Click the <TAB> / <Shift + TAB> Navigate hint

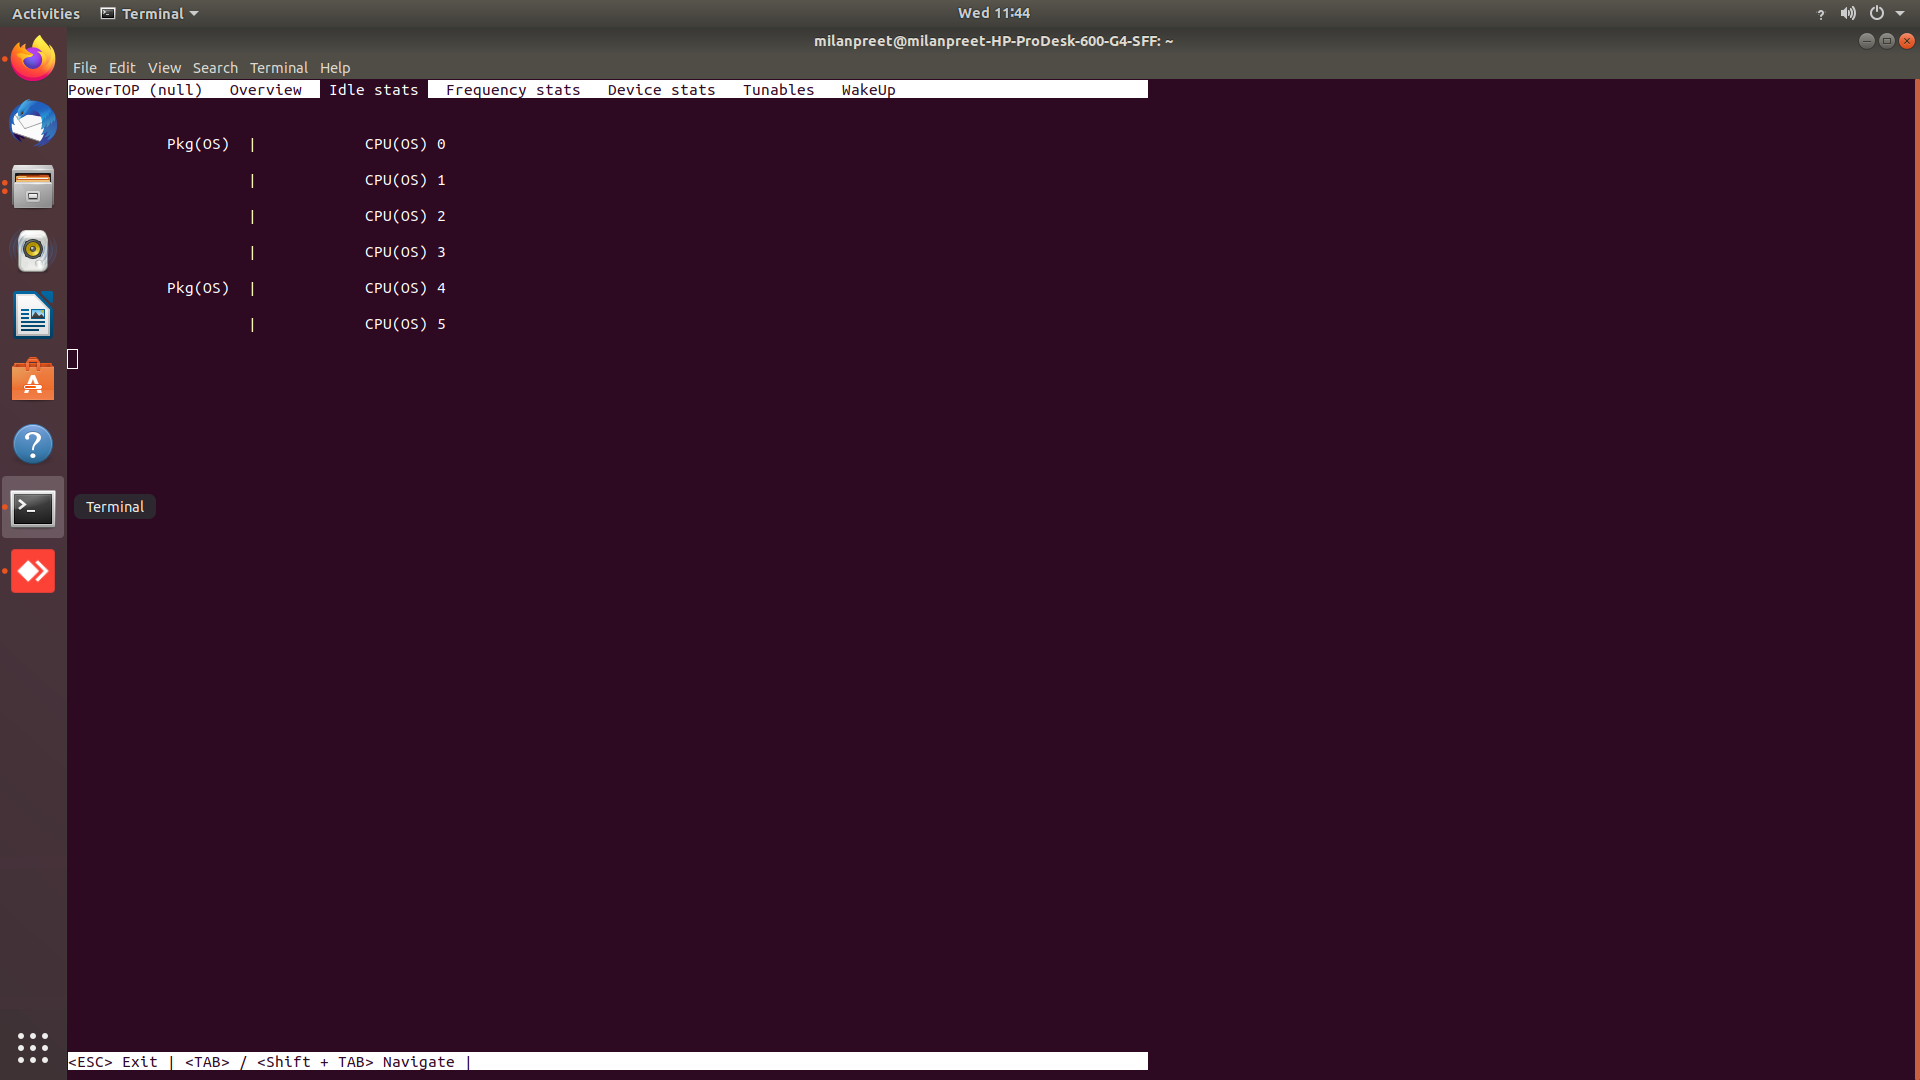pos(320,1062)
